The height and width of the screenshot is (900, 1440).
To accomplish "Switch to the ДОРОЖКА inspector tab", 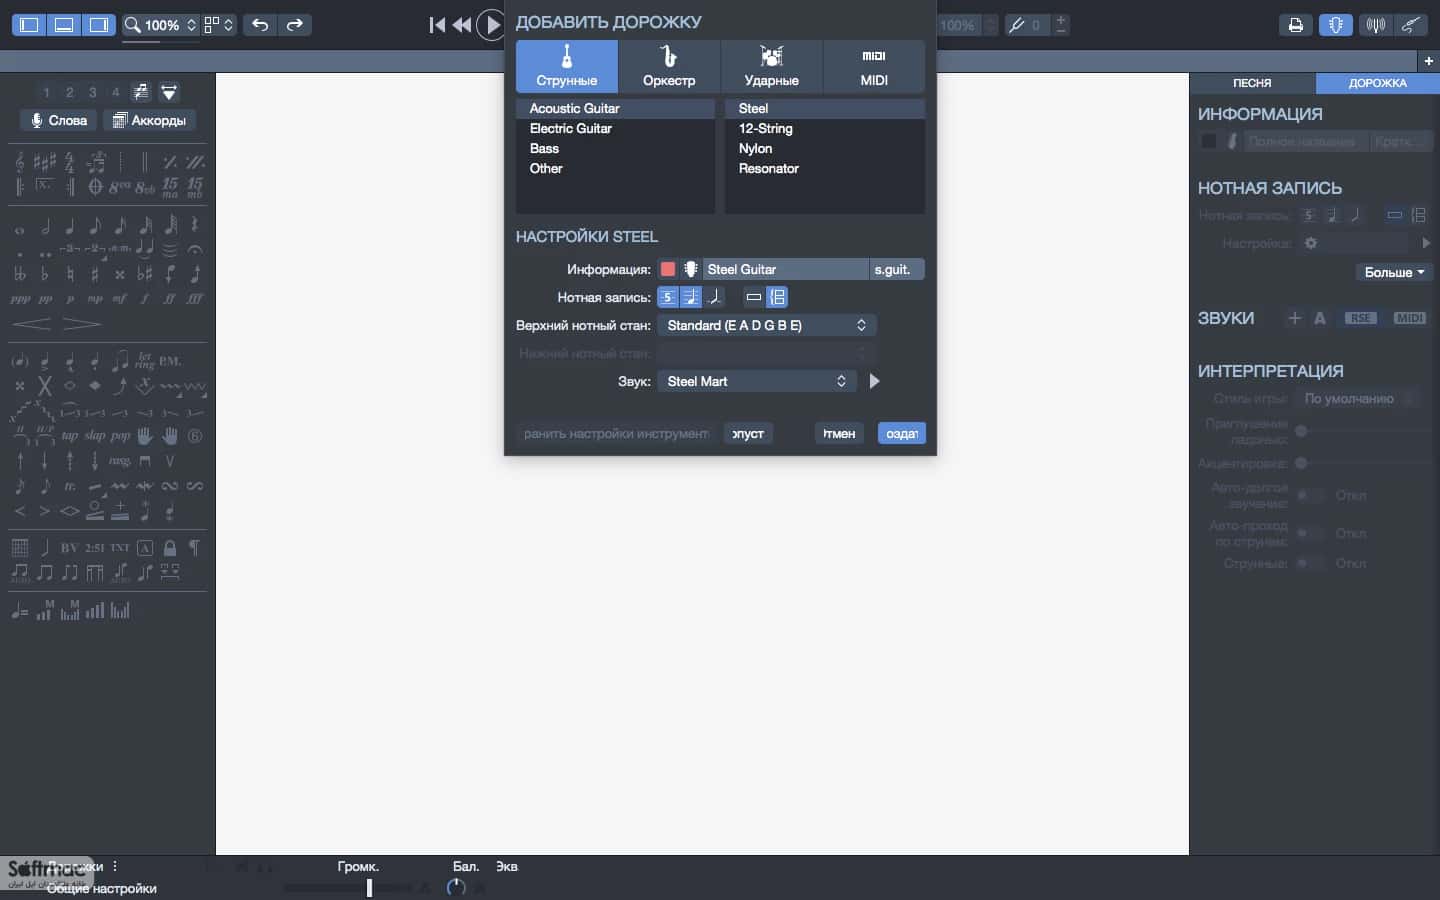I will (1377, 83).
